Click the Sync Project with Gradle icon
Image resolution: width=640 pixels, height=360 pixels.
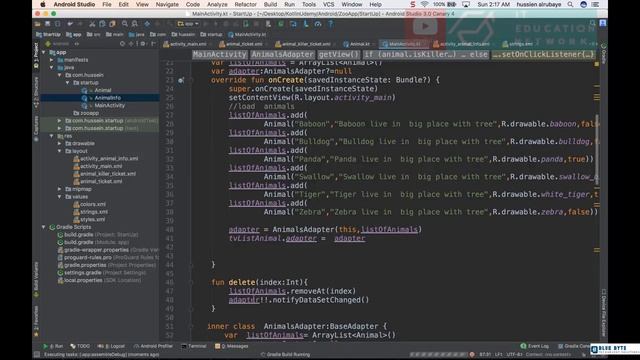tap(280, 24)
